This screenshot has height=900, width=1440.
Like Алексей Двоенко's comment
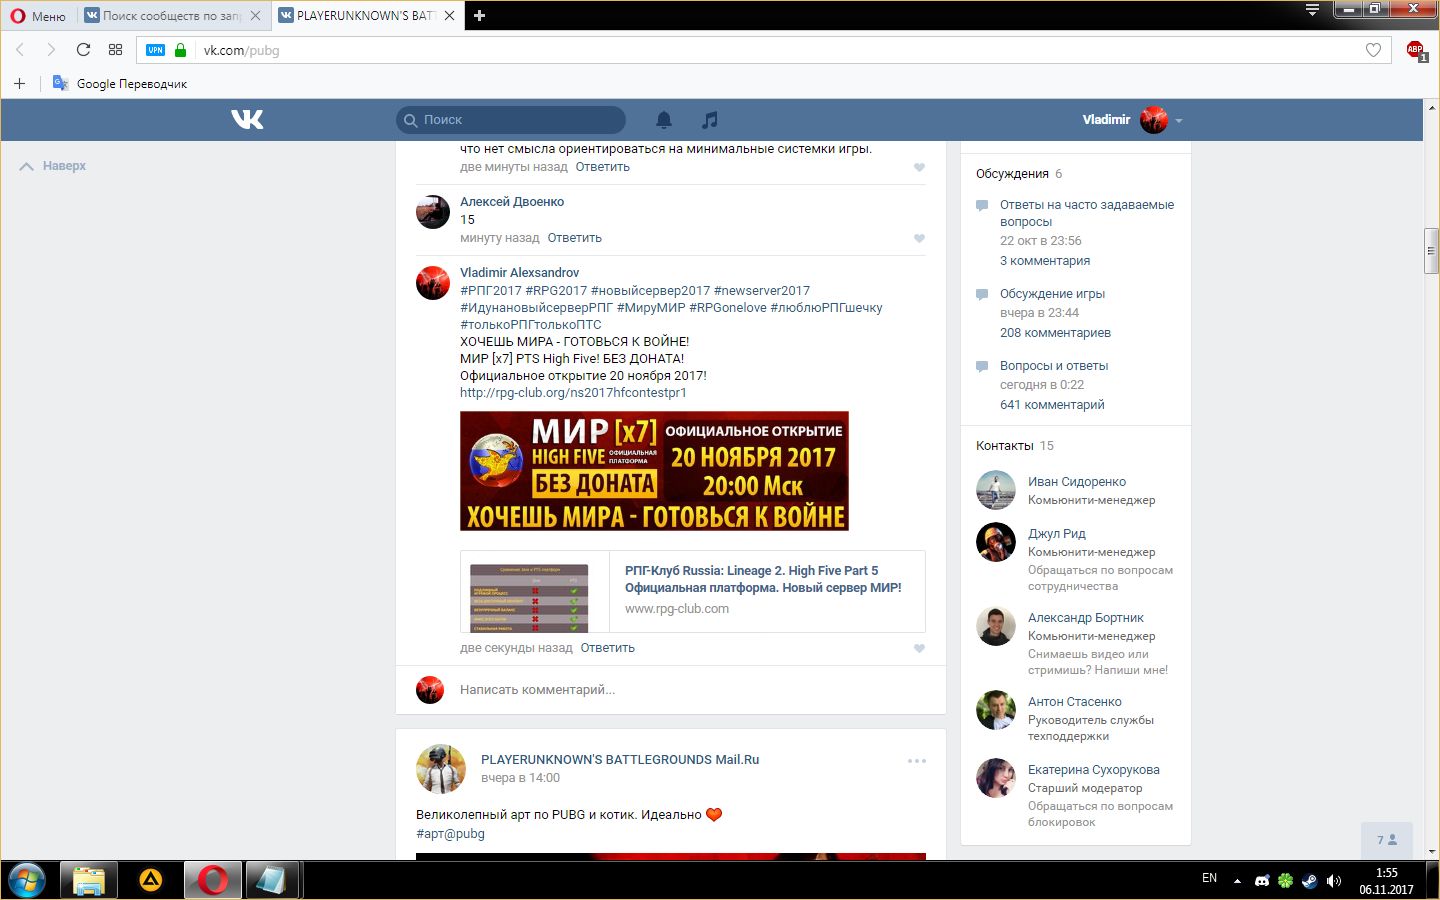pyautogui.click(x=919, y=238)
